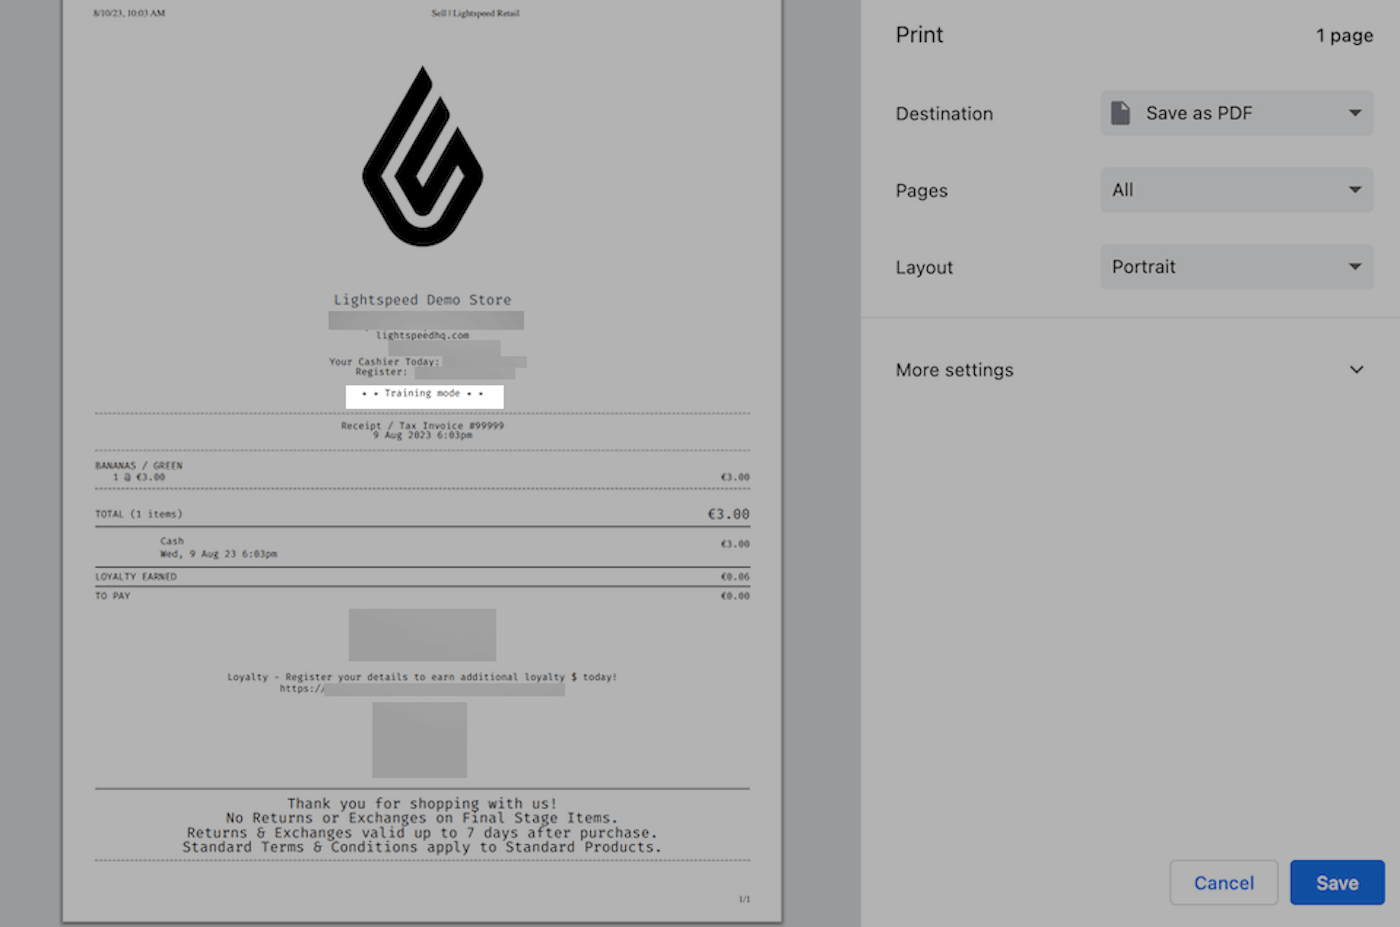Click "Thank you for shopping with us!" text
Screen dimensions: 1400x927
[x=422, y=803]
